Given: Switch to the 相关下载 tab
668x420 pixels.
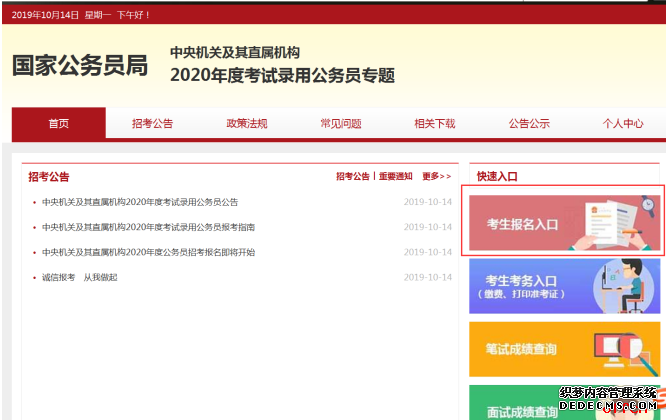Looking at the screenshot, I should point(435,124).
